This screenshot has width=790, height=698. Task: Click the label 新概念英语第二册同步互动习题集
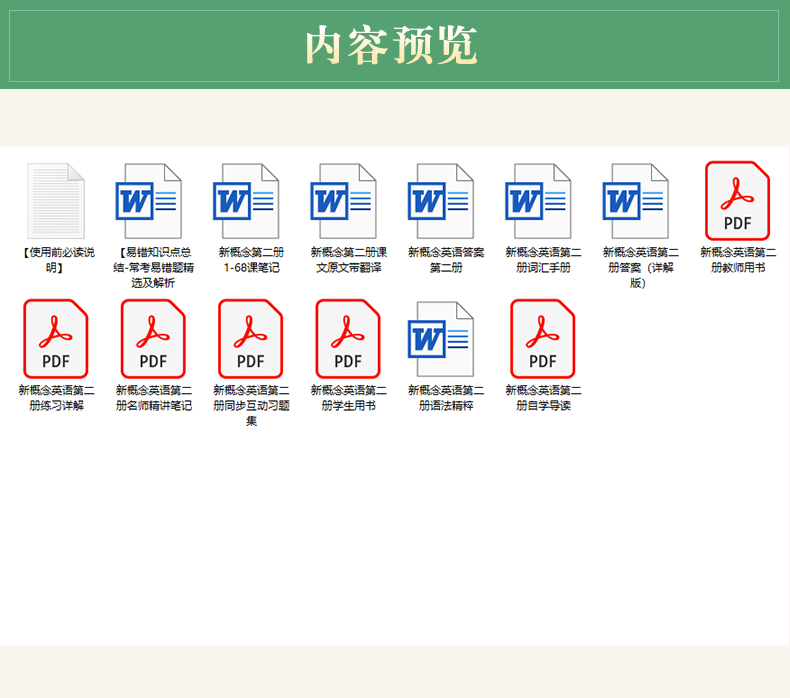(x=251, y=405)
